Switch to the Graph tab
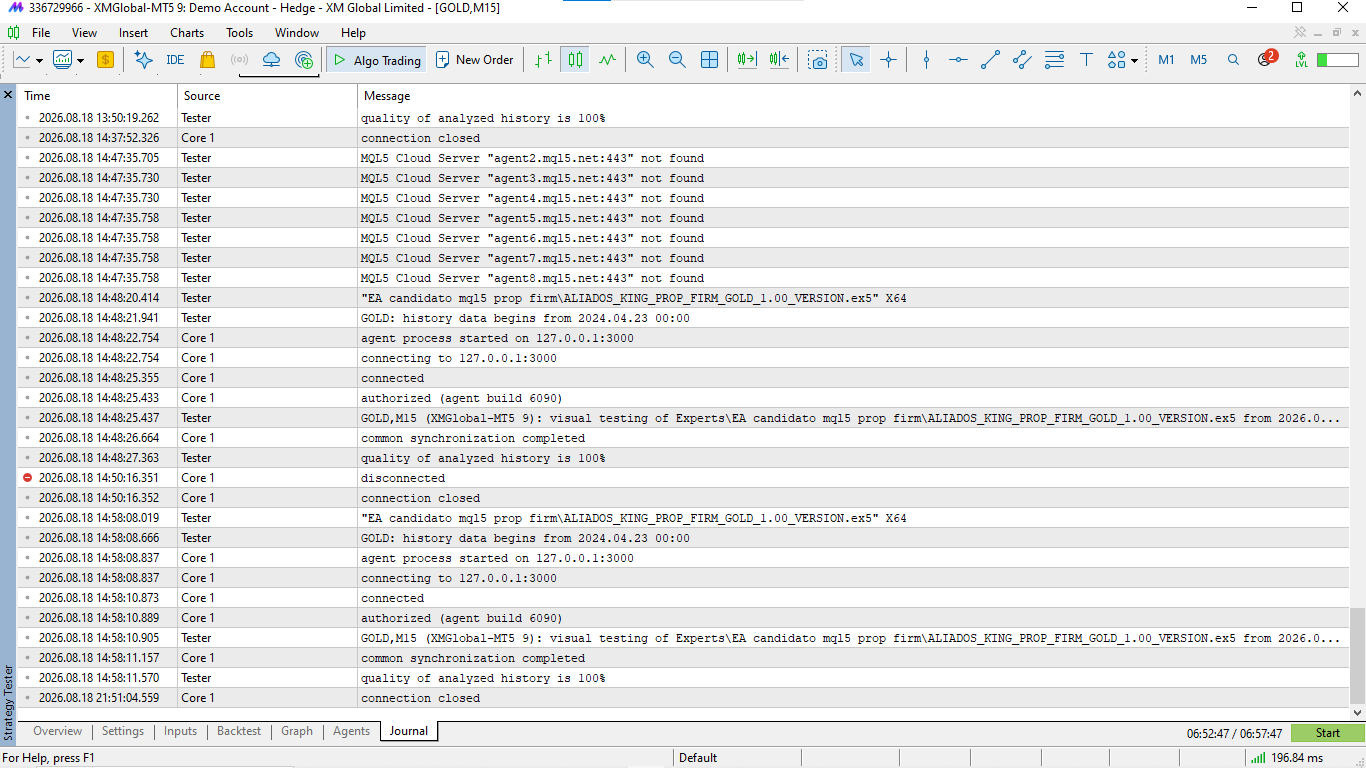Image resolution: width=1366 pixels, height=768 pixels. click(297, 731)
